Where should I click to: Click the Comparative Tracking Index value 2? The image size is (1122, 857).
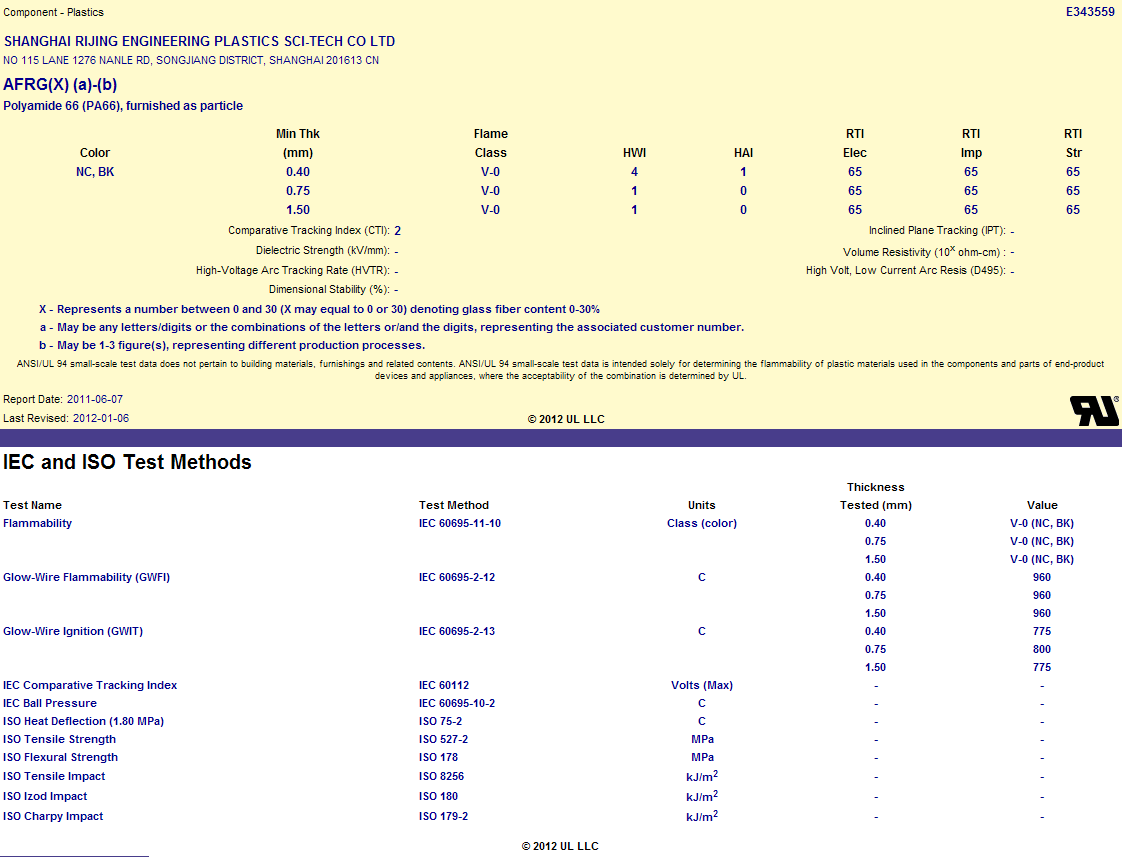click(397, 231)
